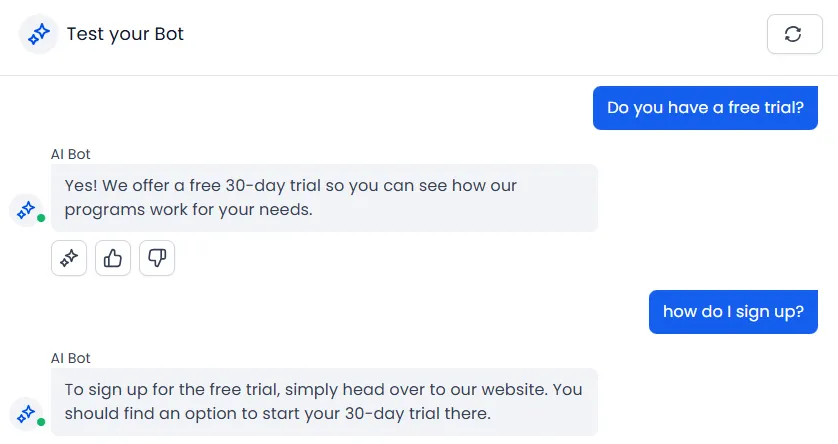The image size is (838, 444).
Task: Click the bot avatar beside the sign-up reply
Action: coord(26,412)
